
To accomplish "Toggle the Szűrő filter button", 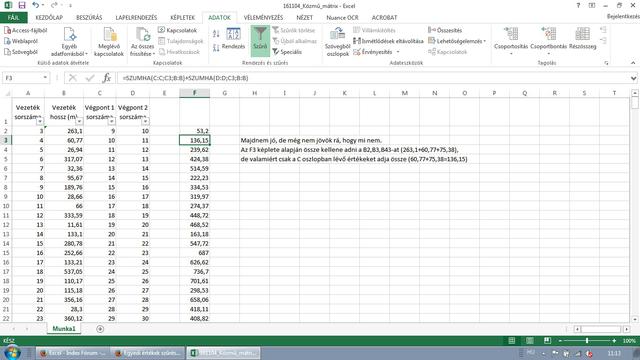I will [x=260, y=40].
